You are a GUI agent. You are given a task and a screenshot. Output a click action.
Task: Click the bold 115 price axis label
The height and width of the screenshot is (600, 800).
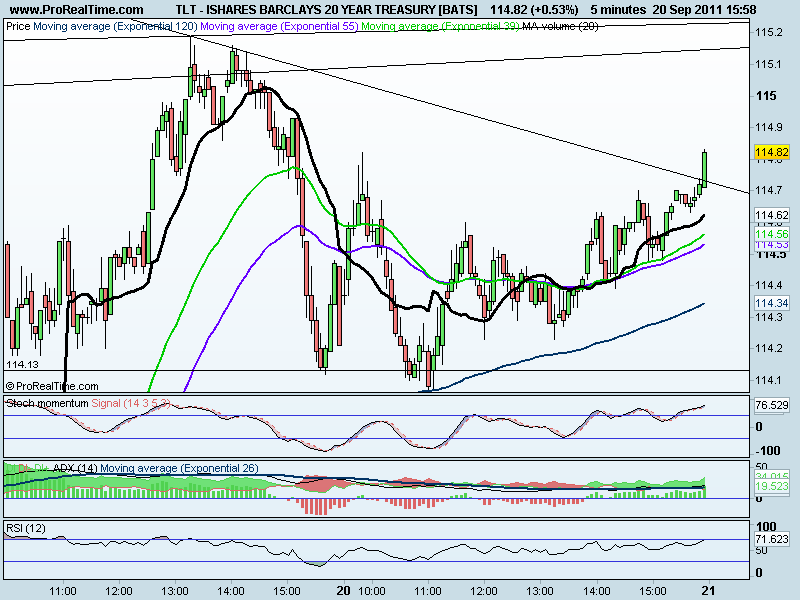click(766, 96)
